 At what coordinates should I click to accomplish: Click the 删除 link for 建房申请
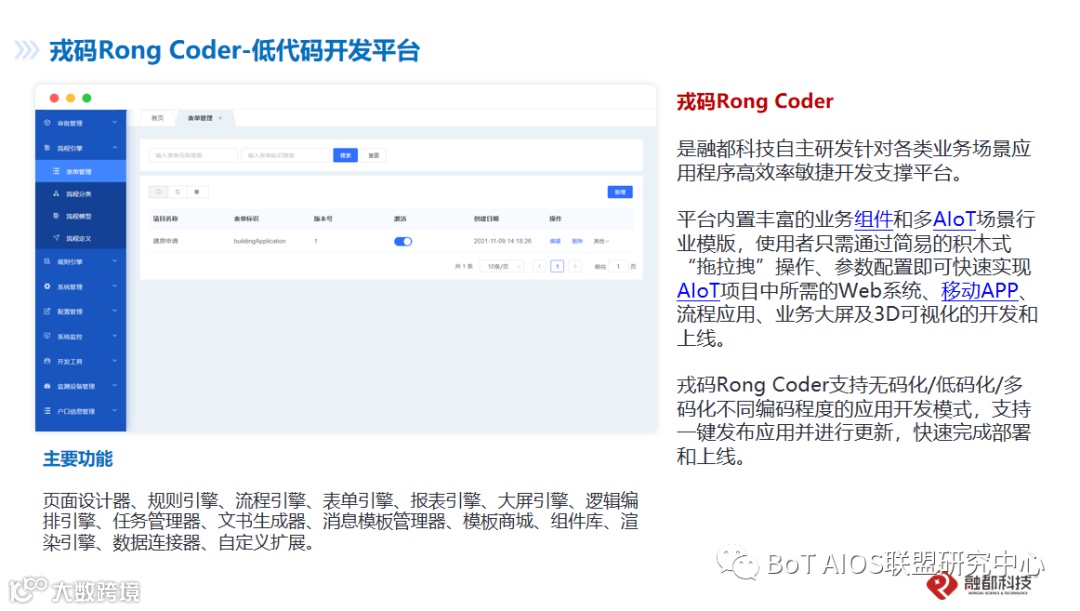[577, 241]
